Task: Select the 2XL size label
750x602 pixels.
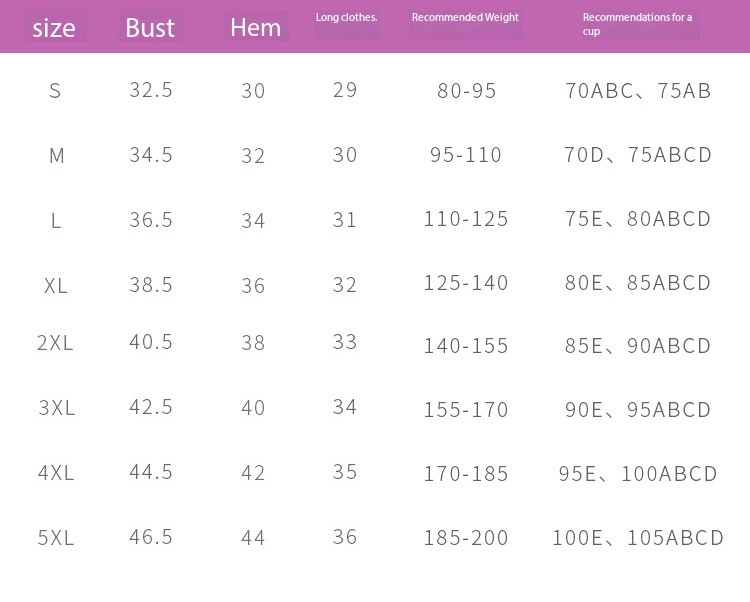Action: pos(55,343)
